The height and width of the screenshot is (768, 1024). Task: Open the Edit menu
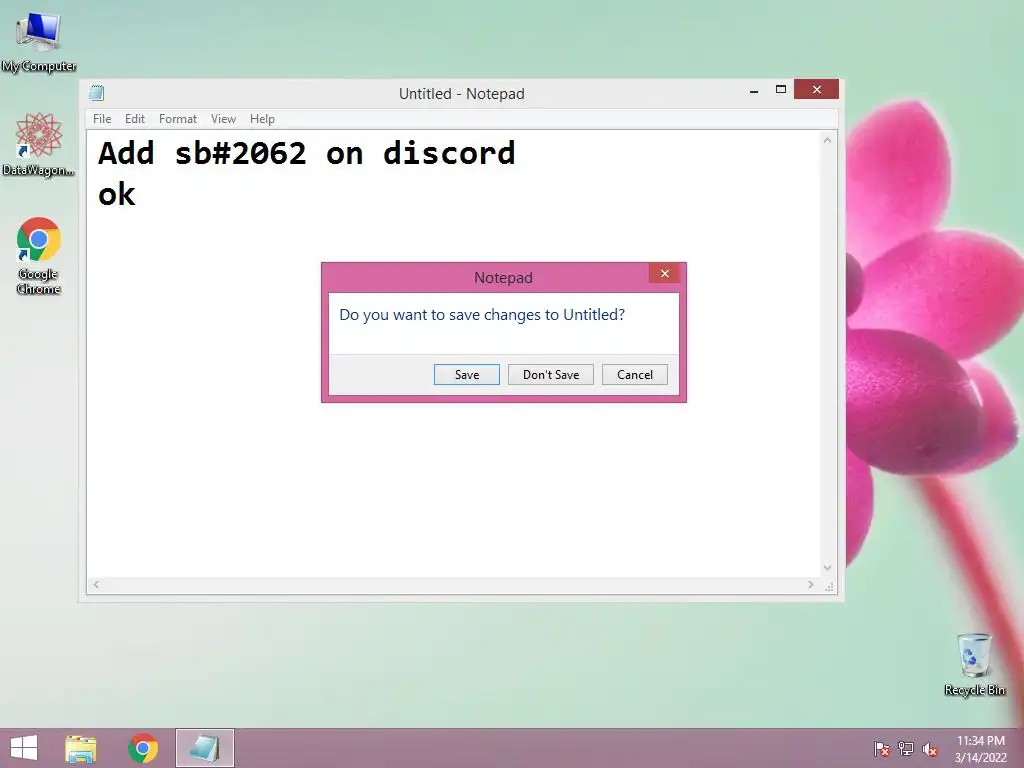[135, 119]
